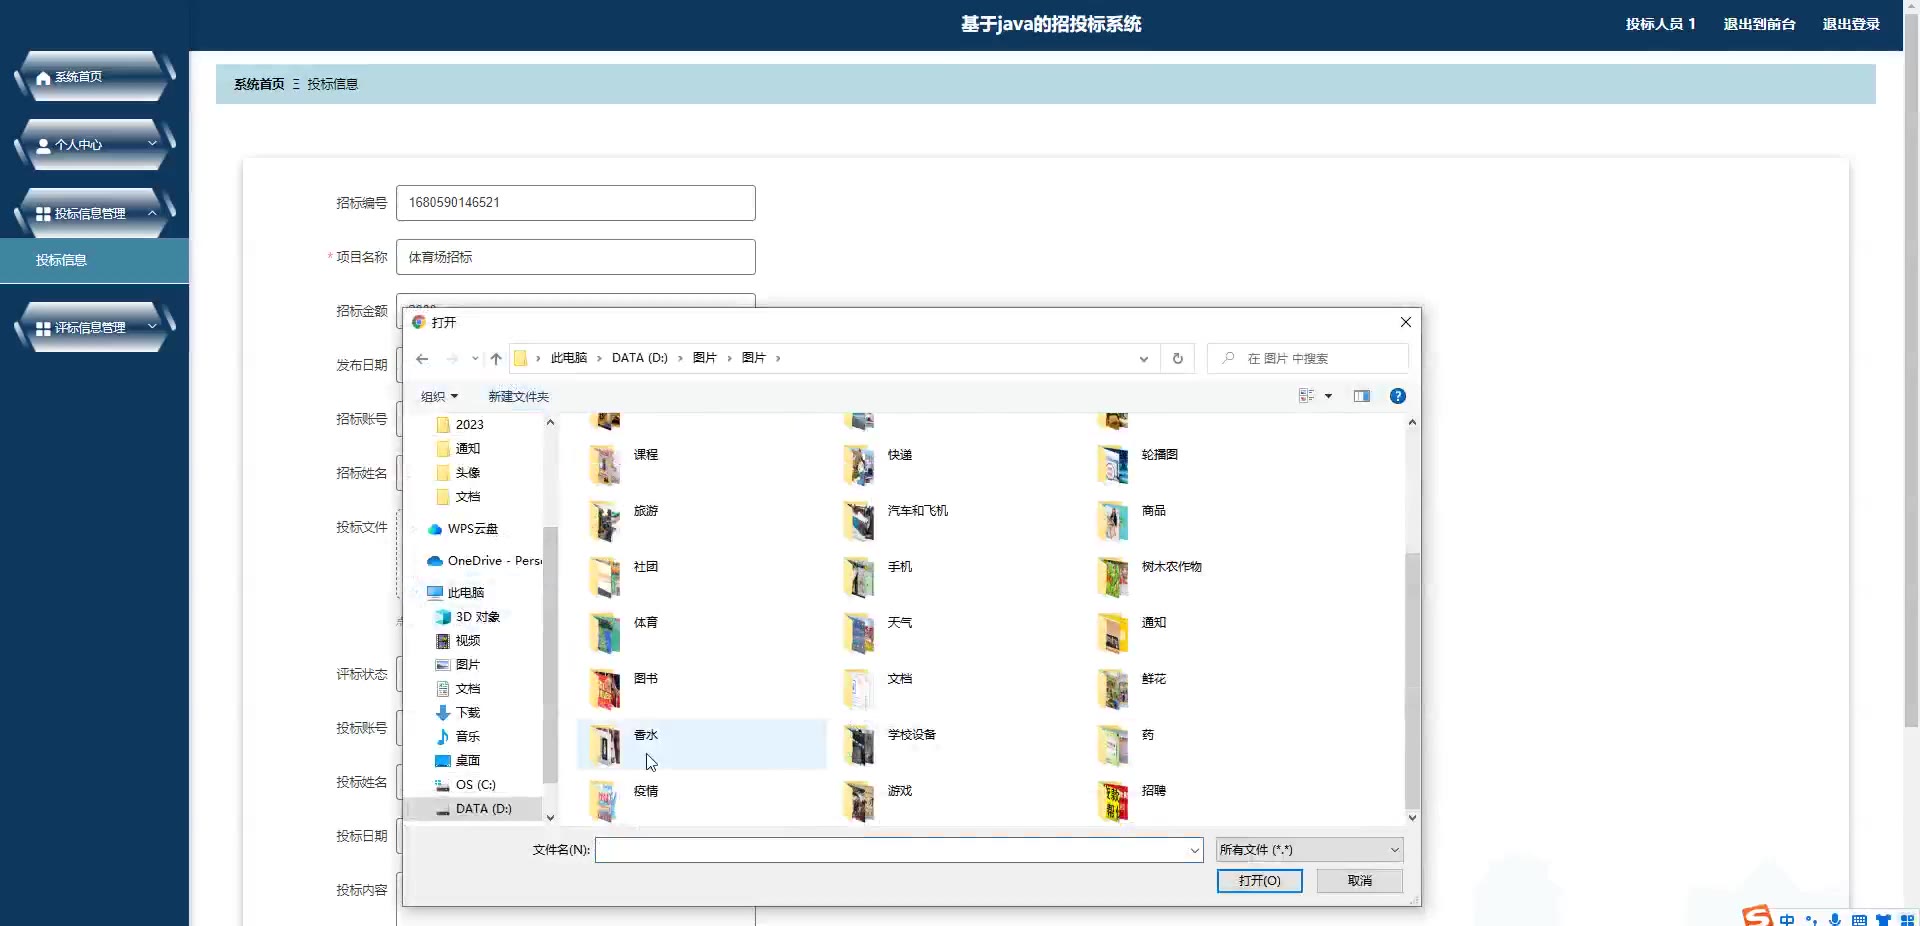
Task: Open recent locations dropdown arrow
Action: (475, 359)
